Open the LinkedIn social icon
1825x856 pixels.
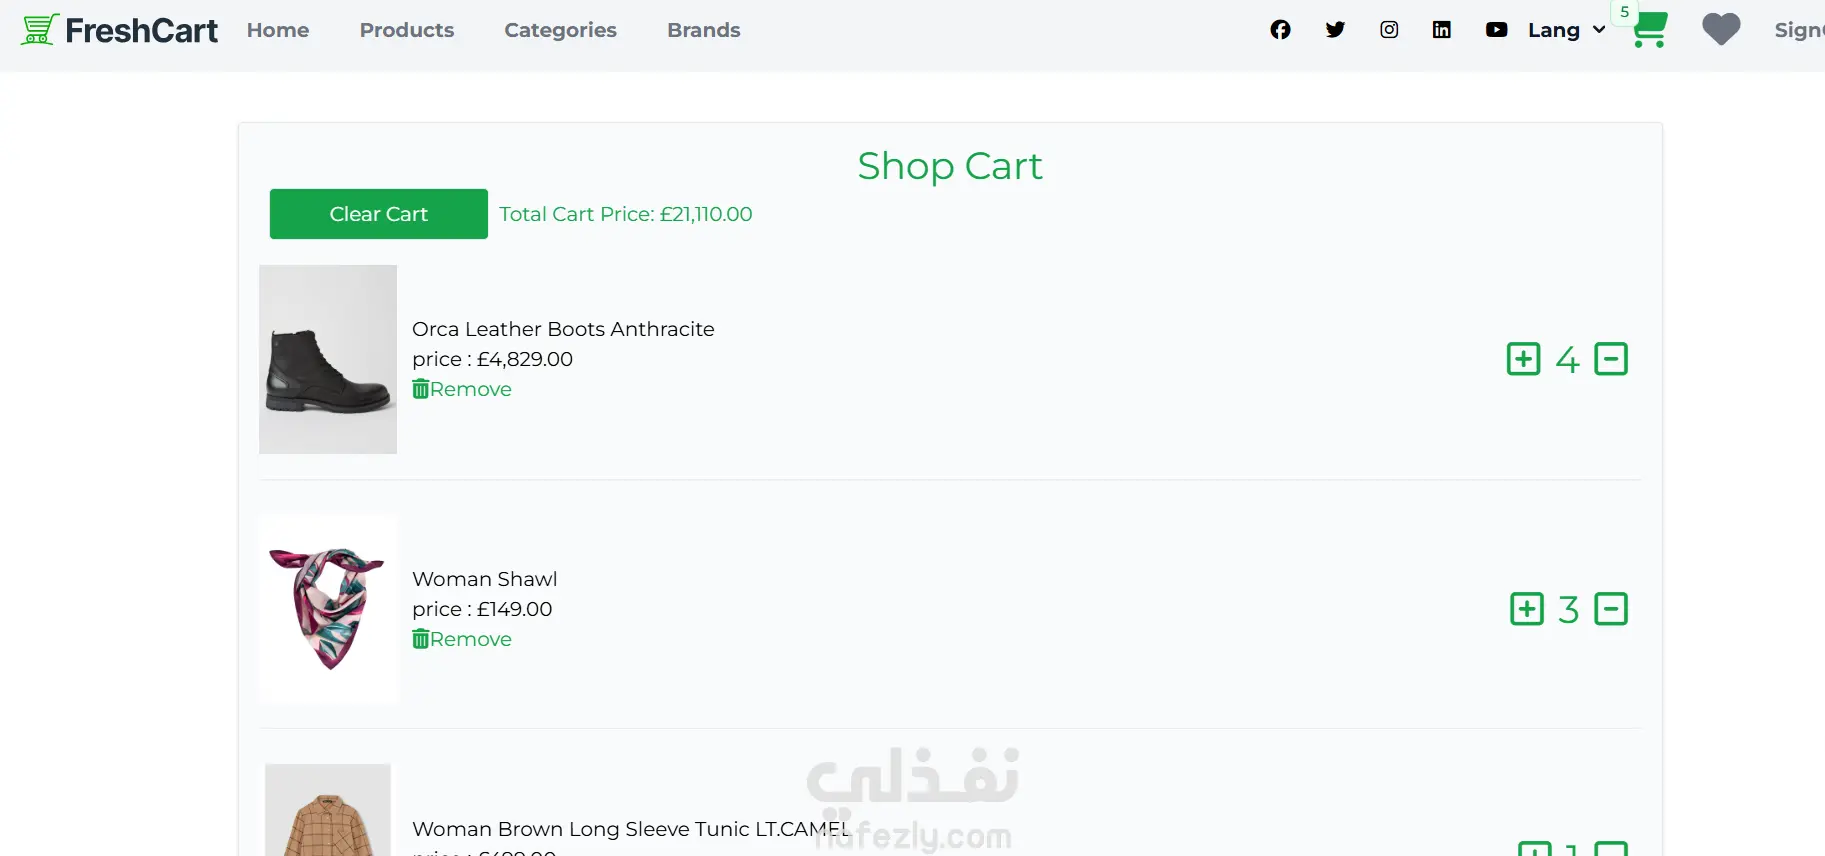(1442, 30)
